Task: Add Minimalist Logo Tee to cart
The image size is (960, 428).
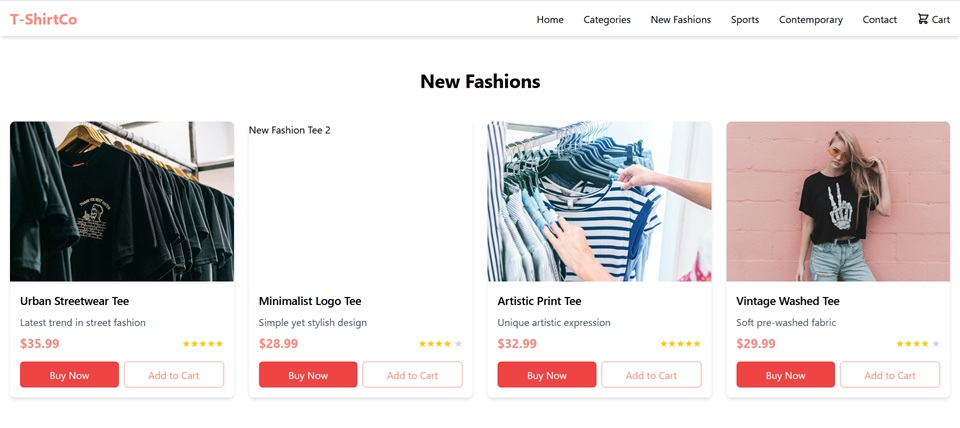Action: [x=413, y=375]
